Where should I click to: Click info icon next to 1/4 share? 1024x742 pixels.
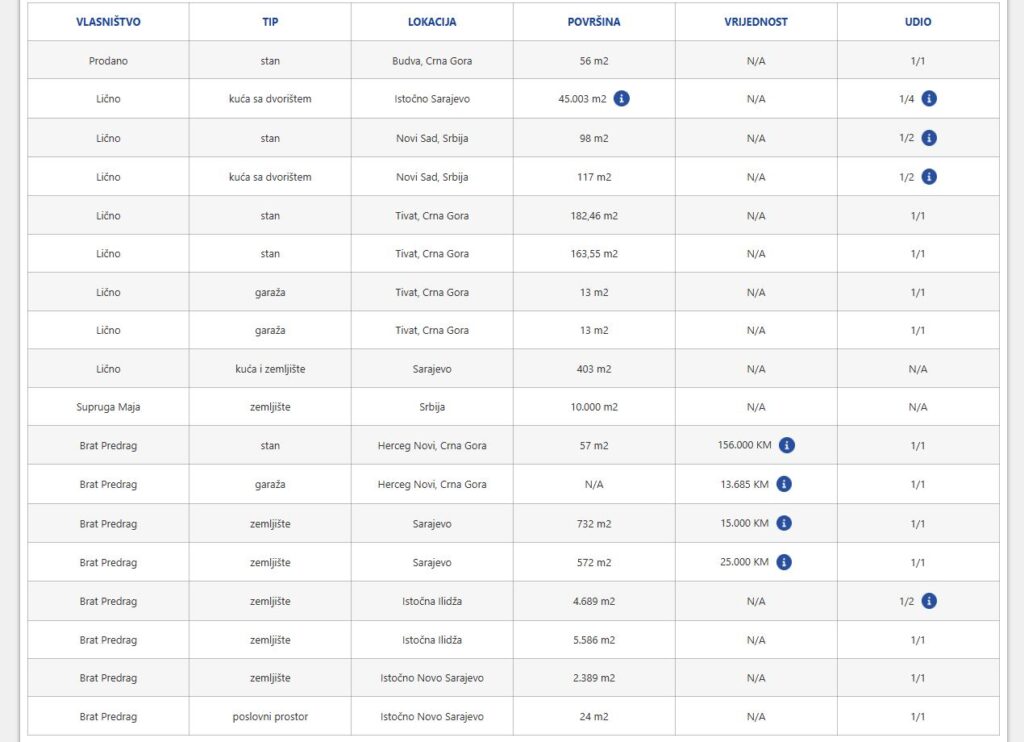929,99
